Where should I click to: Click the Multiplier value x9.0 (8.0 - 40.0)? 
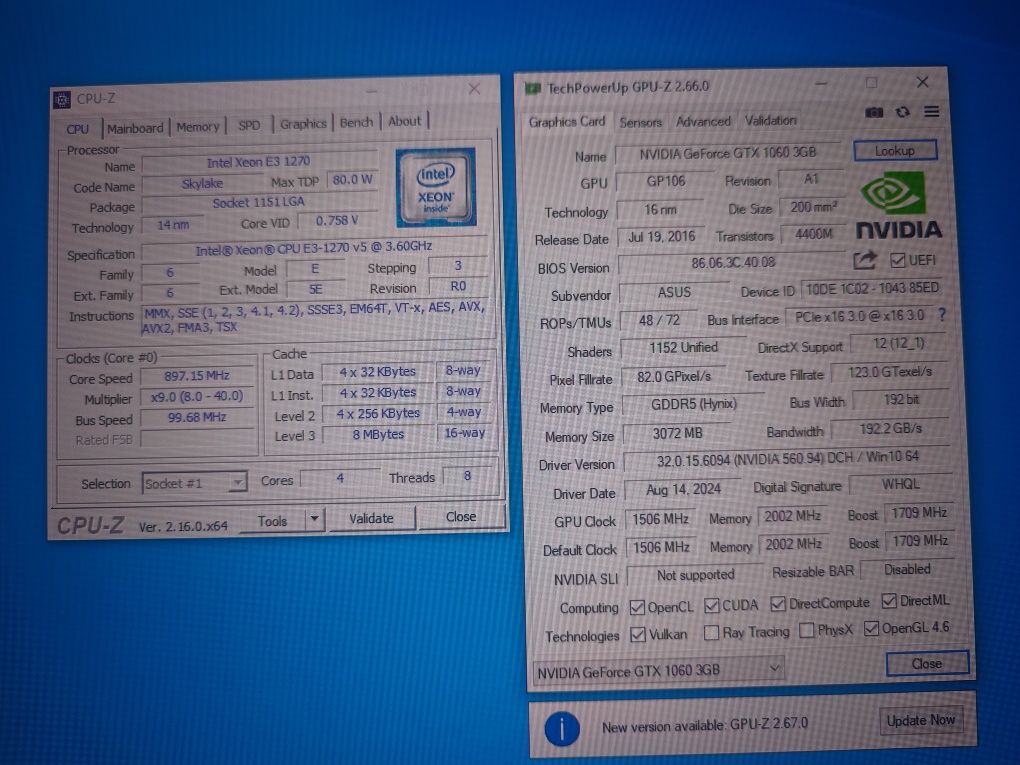point(196,396)
